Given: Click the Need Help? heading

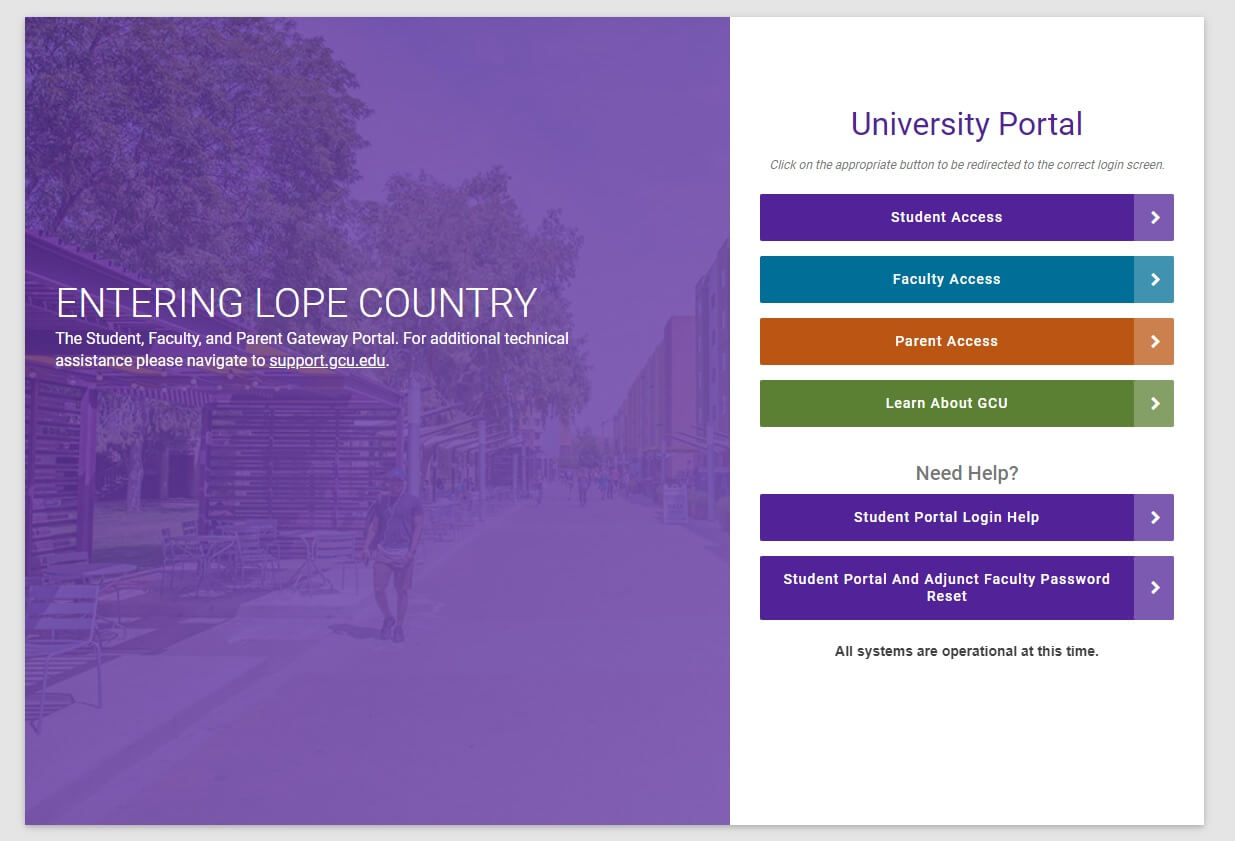Looking at the screenshot, I should point(966,473).
